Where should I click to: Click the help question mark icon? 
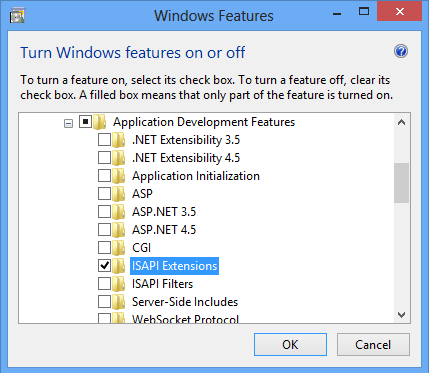click(401, 51)
